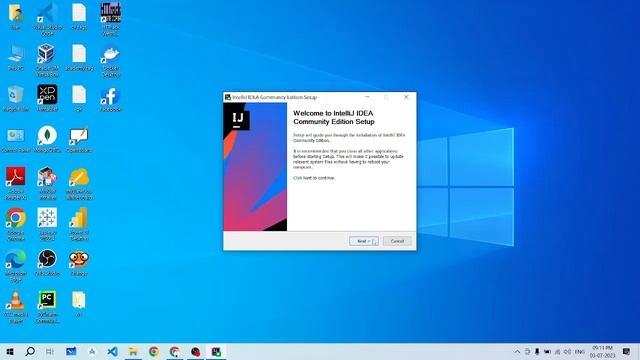Select the Tableau desktop shortcut
Viewport: 640px width, 360px height.
click(47, 223)
